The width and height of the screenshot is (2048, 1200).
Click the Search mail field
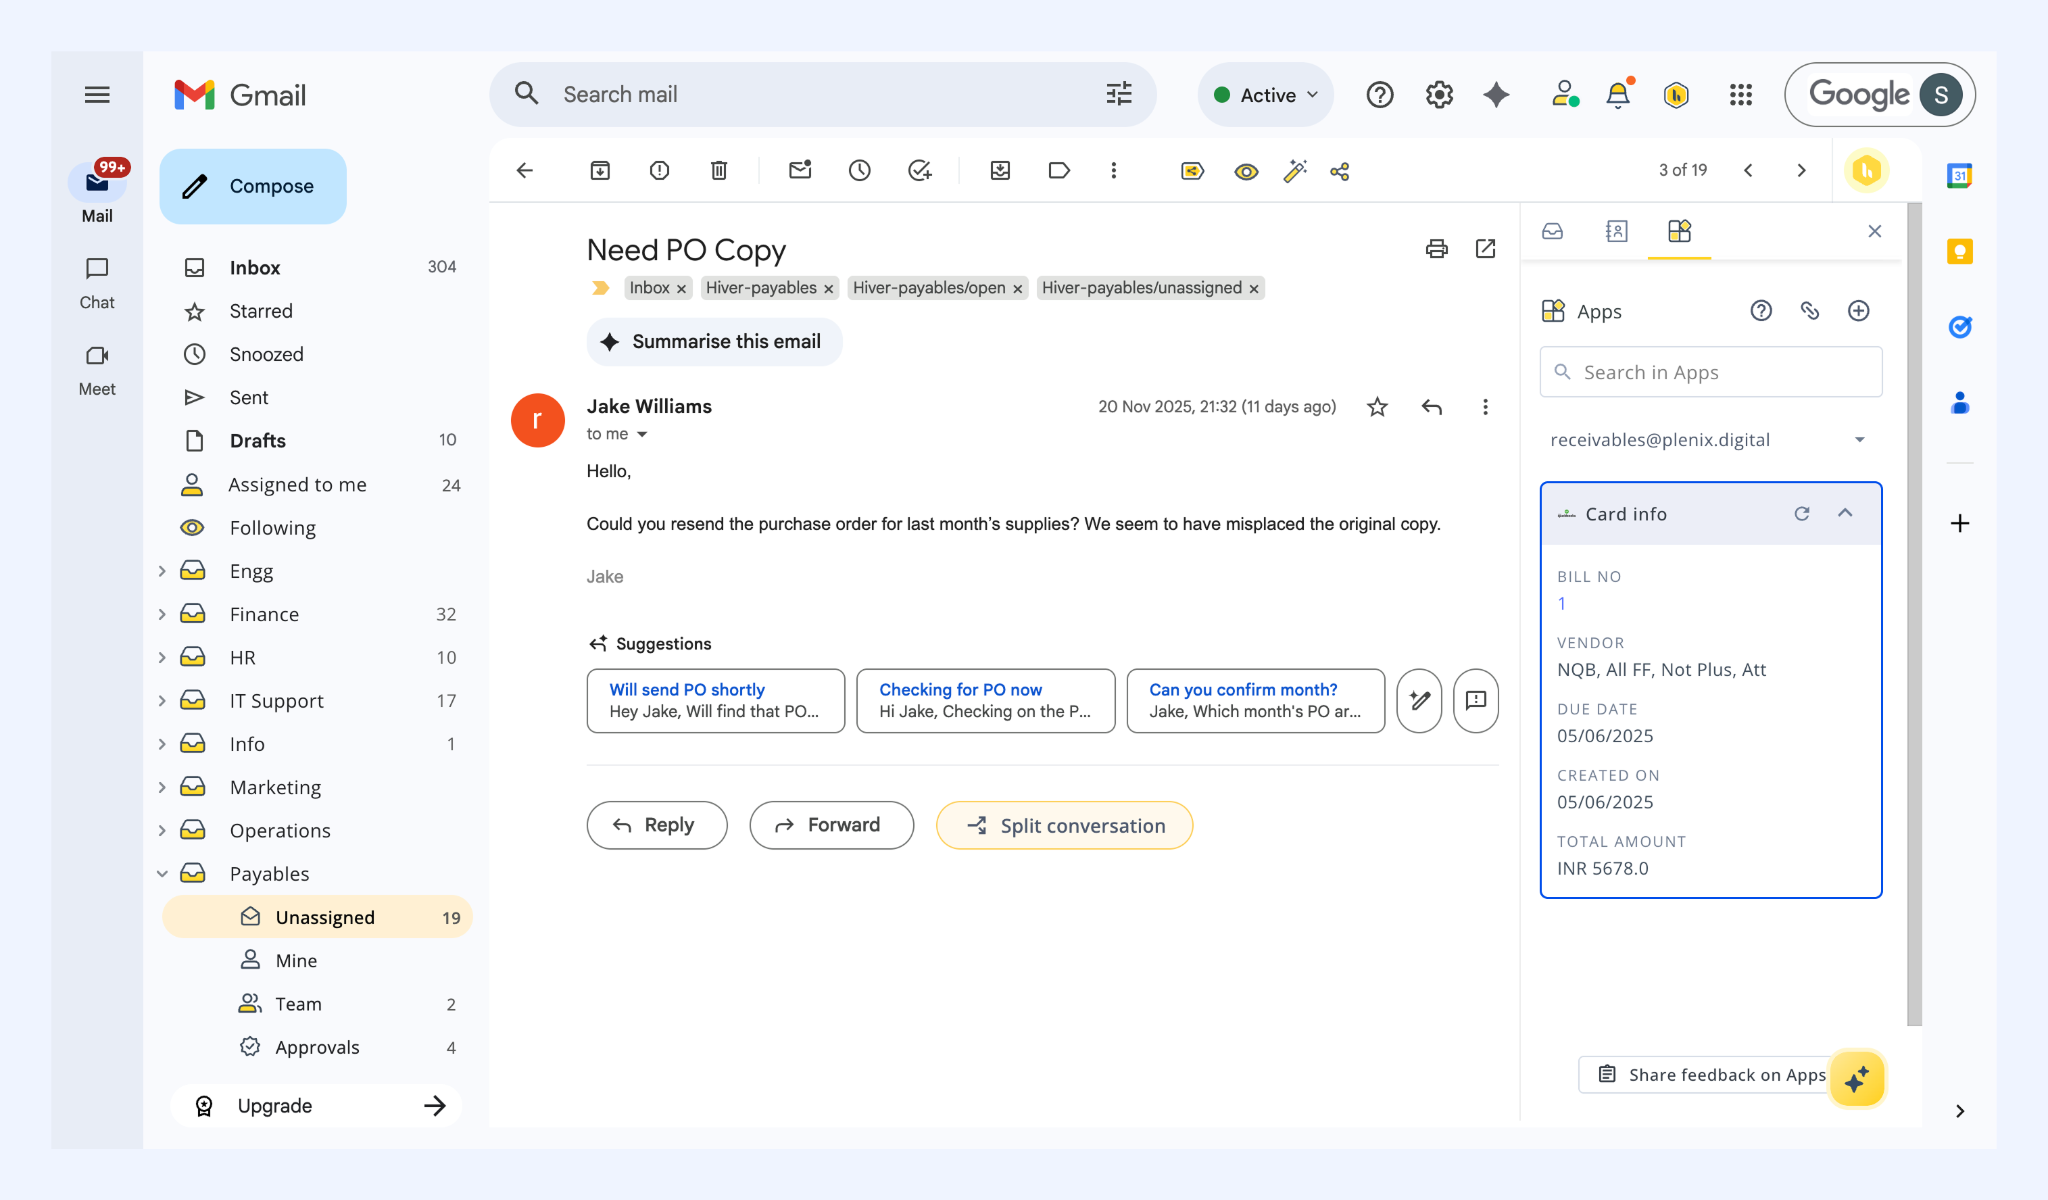pyautogui.click(x=823, y=95)
